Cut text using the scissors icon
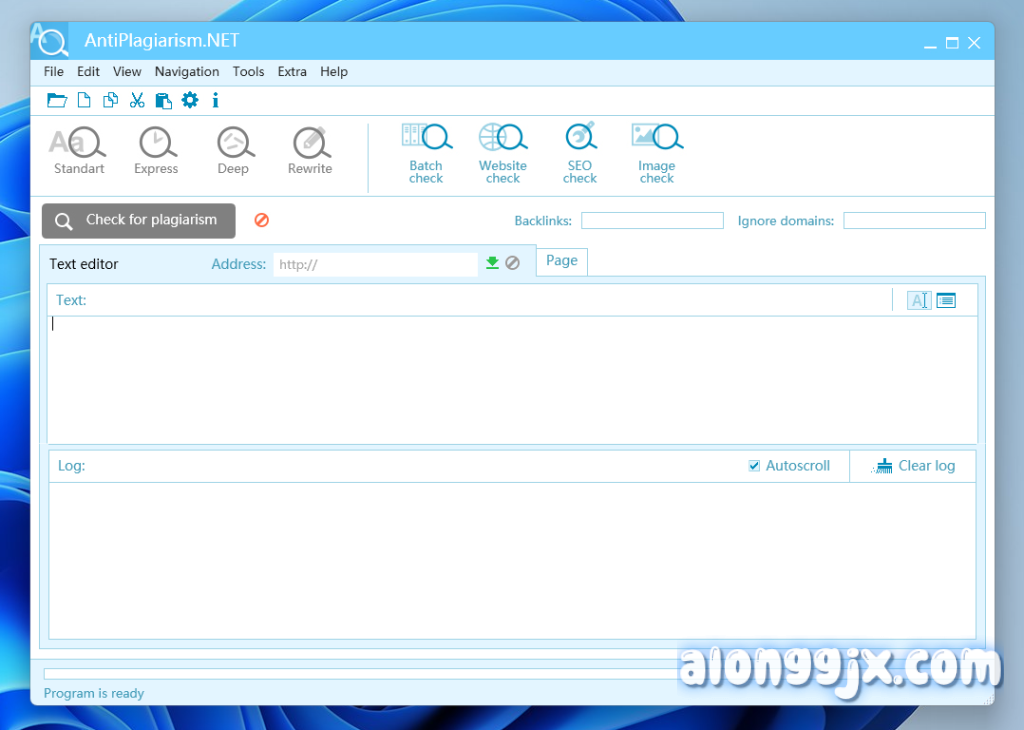The image size is (1024, 730). click(137, 100)
